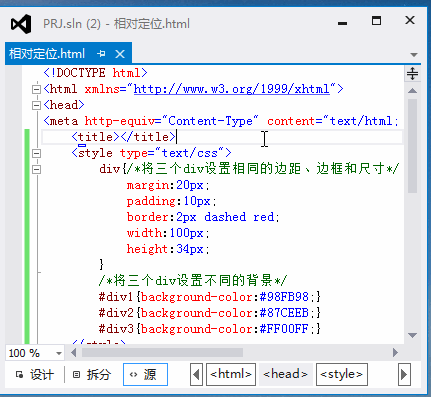Click the editor split handle icon
Screen dimensions: 431x397
pos(412,74)
